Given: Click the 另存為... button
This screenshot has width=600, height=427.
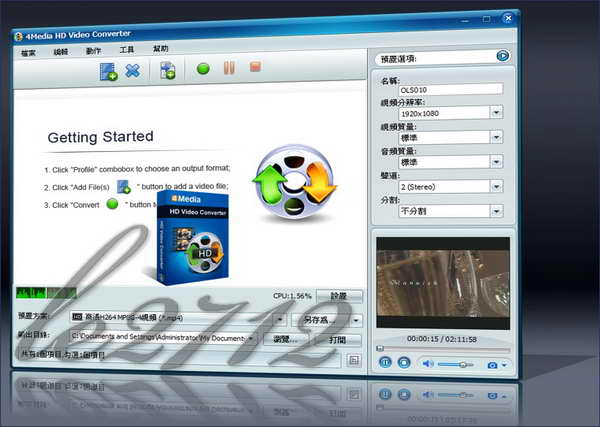Looking at the screenshot, I should coord(321,320).
